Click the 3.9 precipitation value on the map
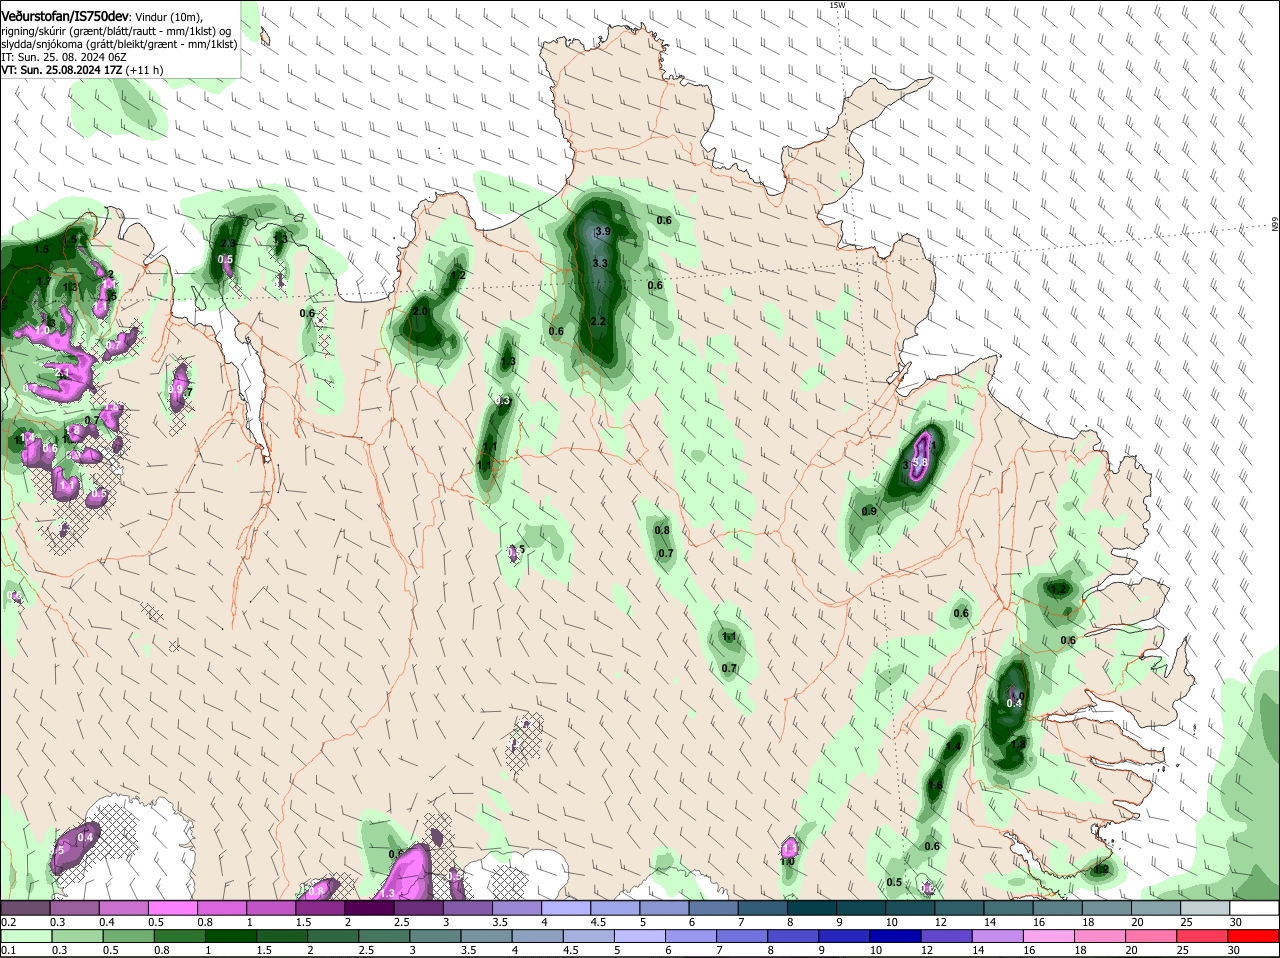Image resolution: width=1280 pixels, height=958 pixels. [x=602, y=232]
